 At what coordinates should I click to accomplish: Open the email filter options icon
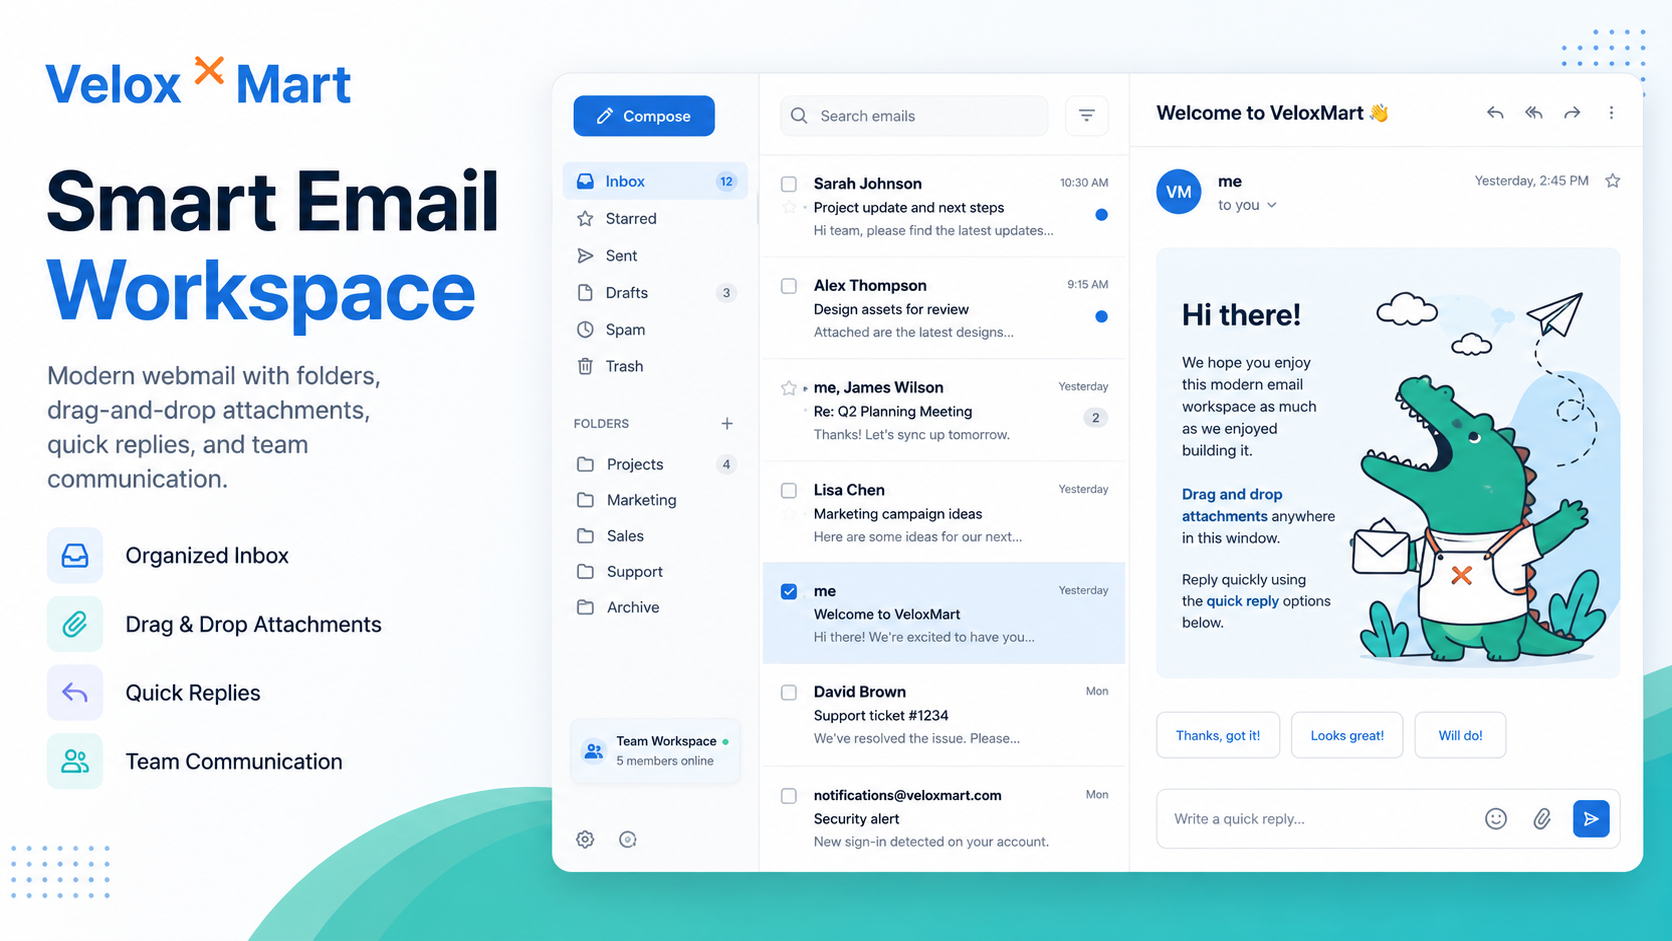coord(1087,116)
